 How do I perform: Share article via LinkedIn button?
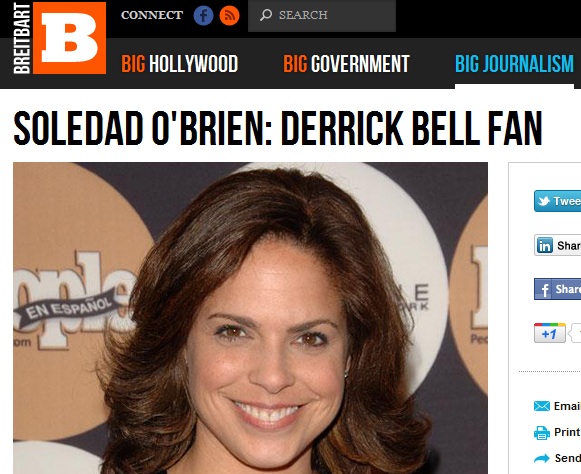[557, 245]
